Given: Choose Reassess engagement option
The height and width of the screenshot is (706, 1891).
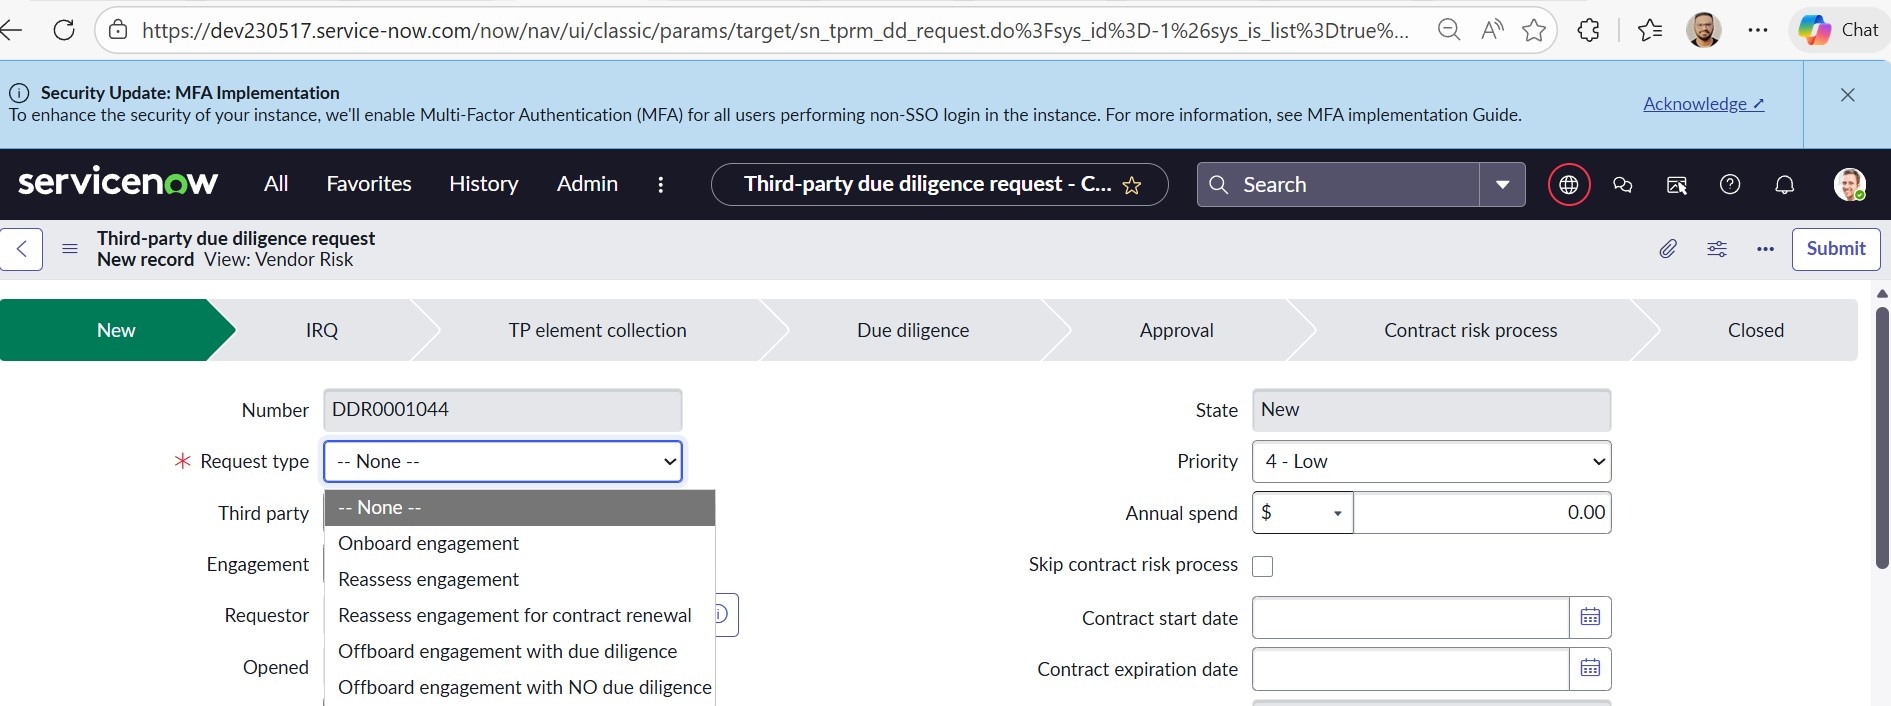Looking at the screenshot, I should click(520, 579).
